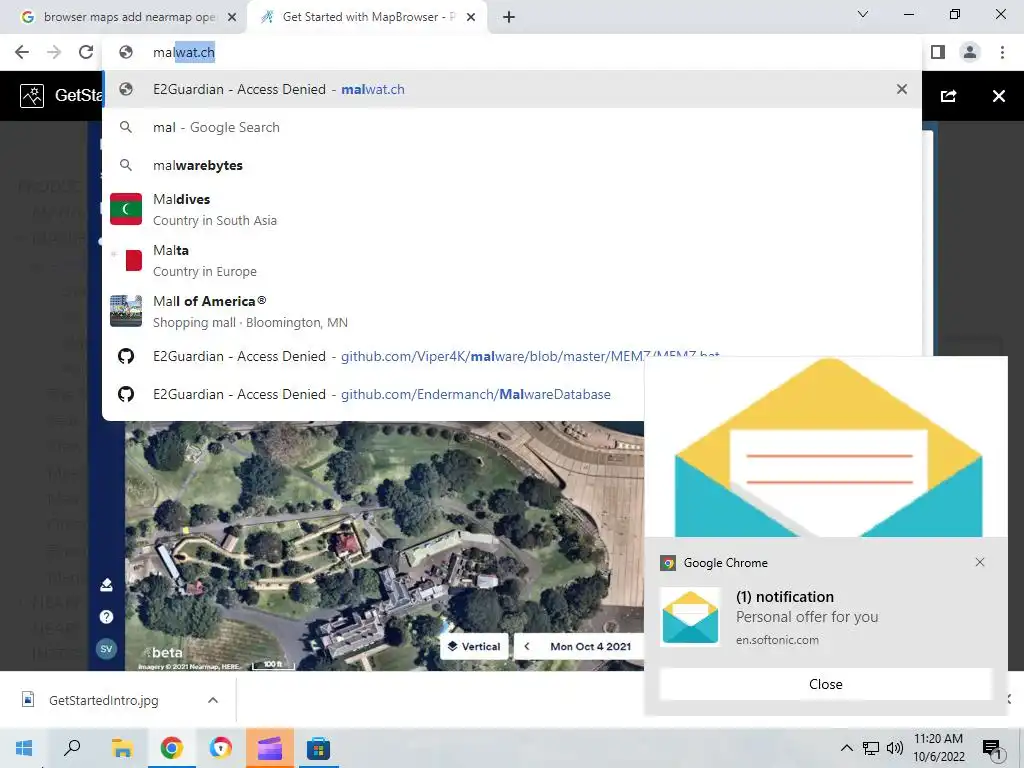
Task: Open the volume speaker tray icon
Action: (895, 748)
